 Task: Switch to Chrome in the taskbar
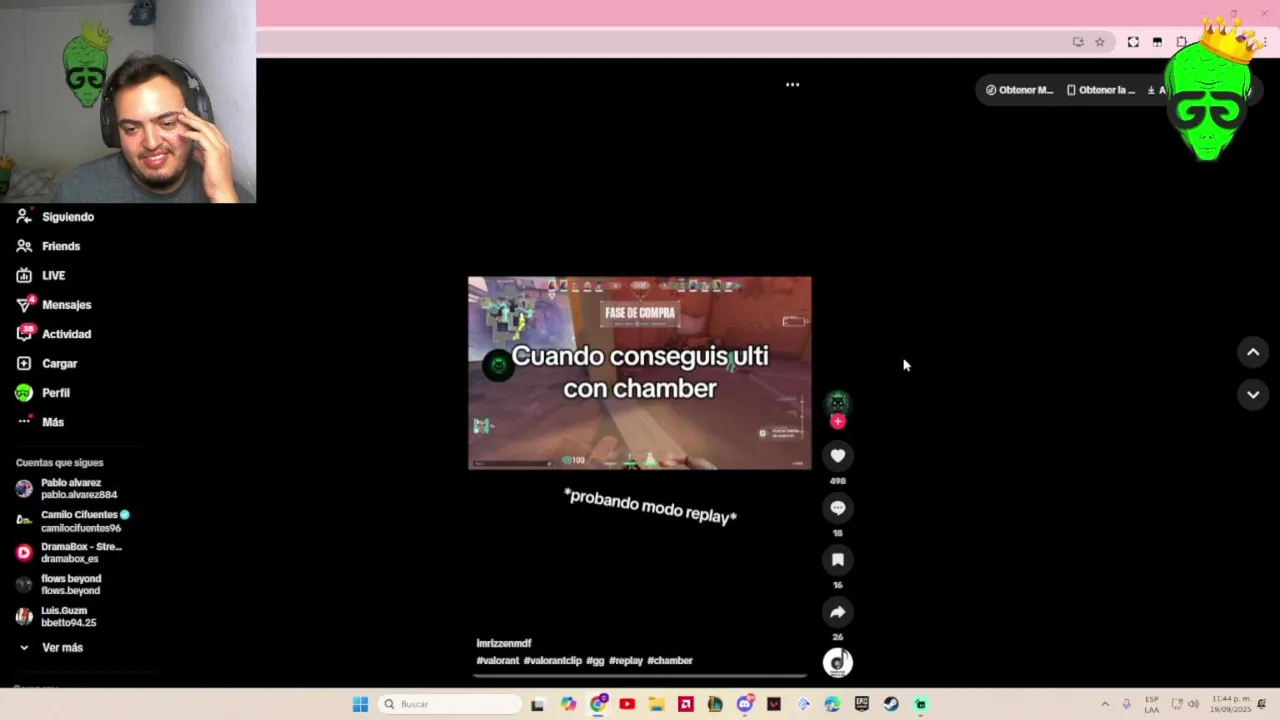(x=598, y=704)
